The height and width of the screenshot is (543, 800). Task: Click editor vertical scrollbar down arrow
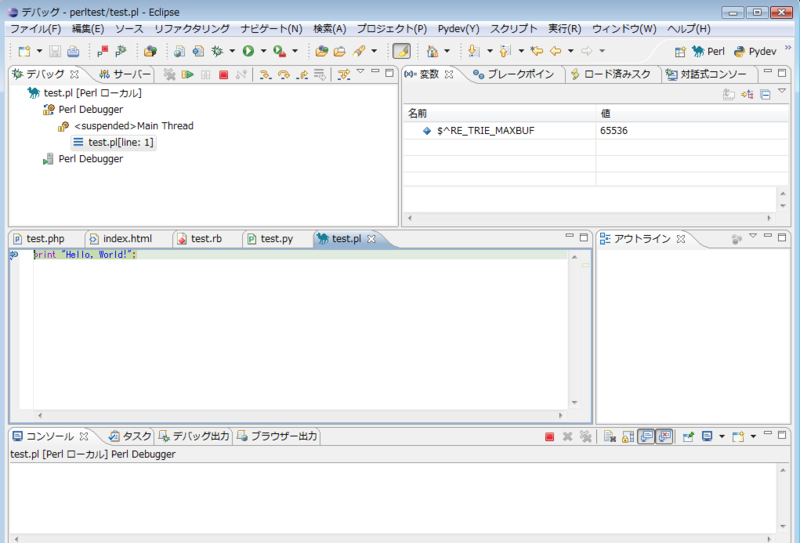pyautogui.click(x=574, y=402)
